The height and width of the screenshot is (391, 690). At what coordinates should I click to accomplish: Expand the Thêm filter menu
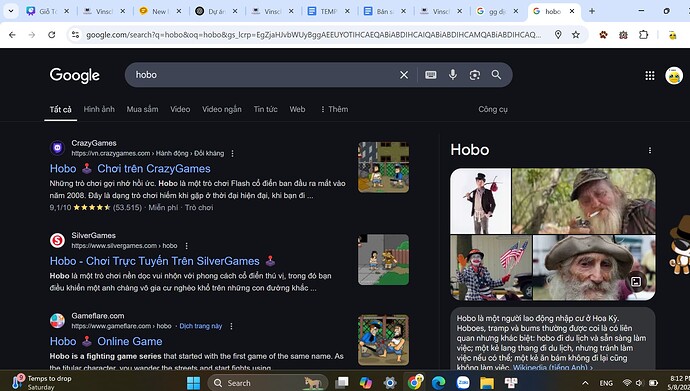coord(334,110)
